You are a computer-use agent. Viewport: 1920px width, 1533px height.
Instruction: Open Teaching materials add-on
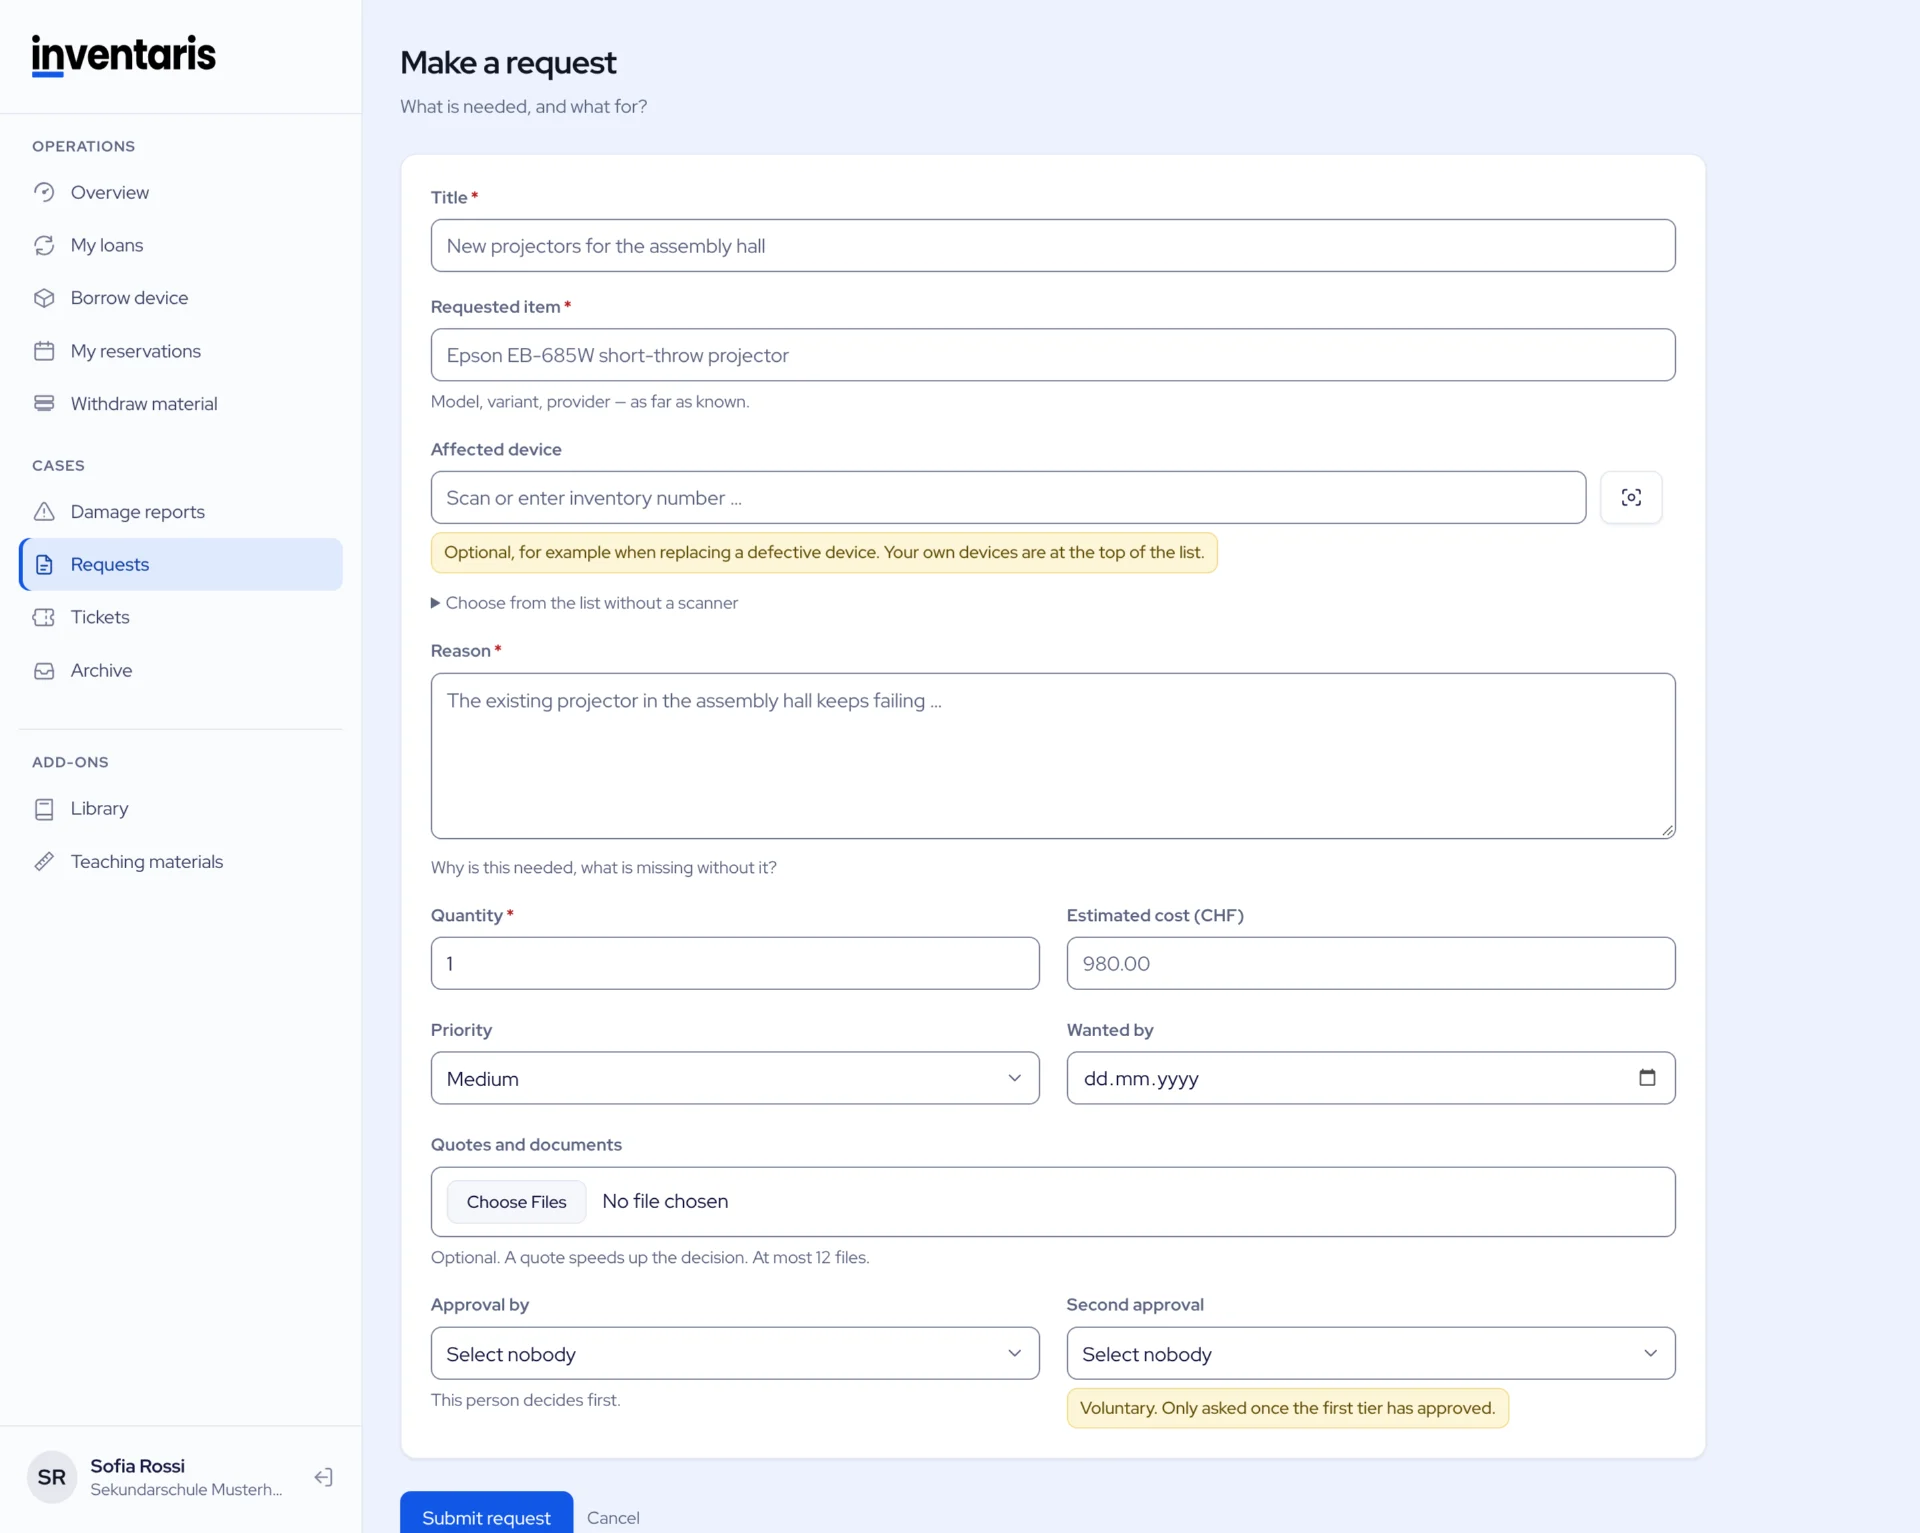tap(181, 862)
